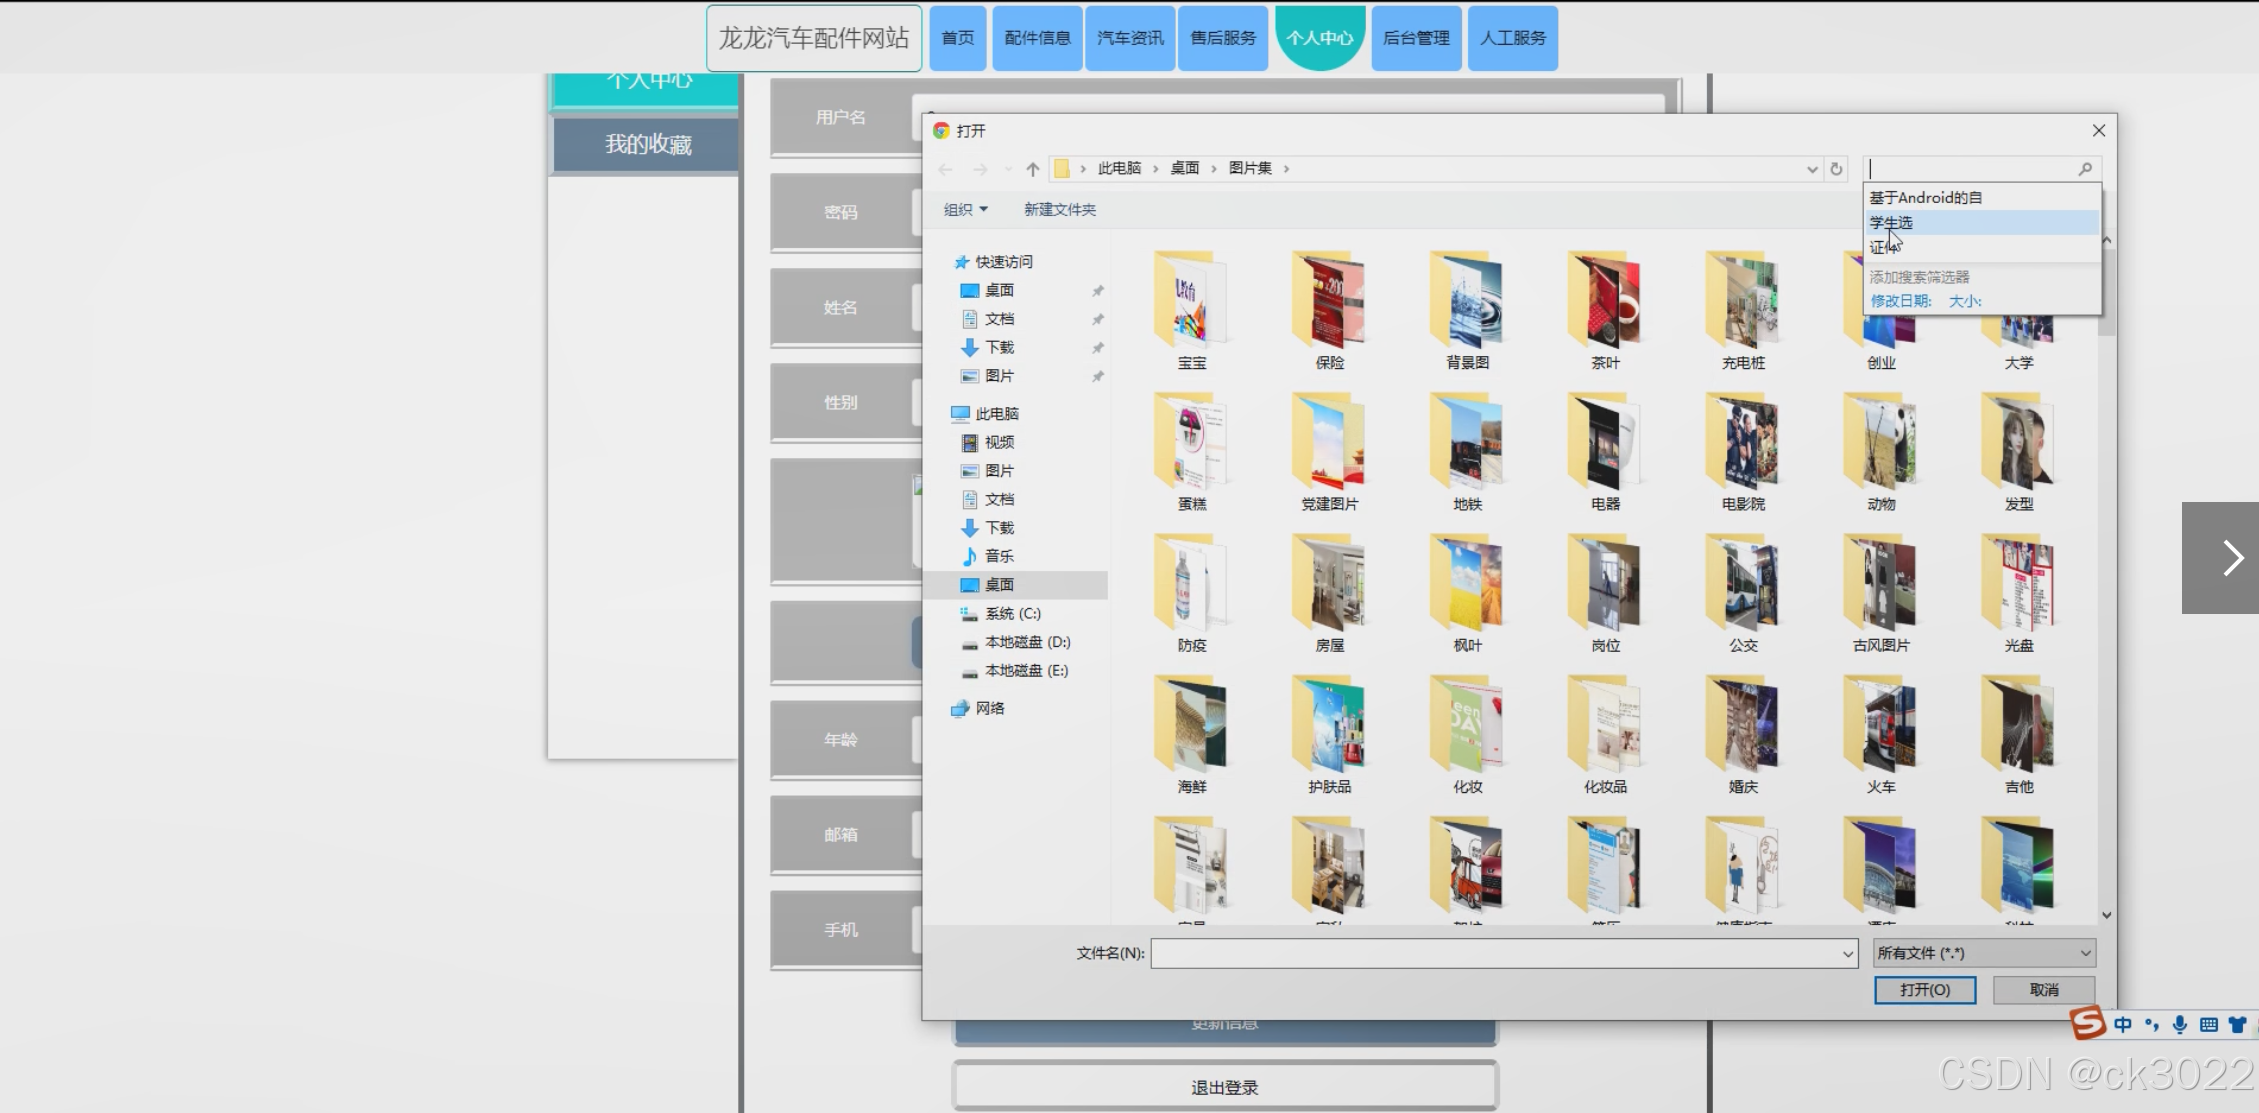Screen dimensions: 2259x1113
Task: Expand the 文件名 combo box arrow
Action: coord(1847,954)
